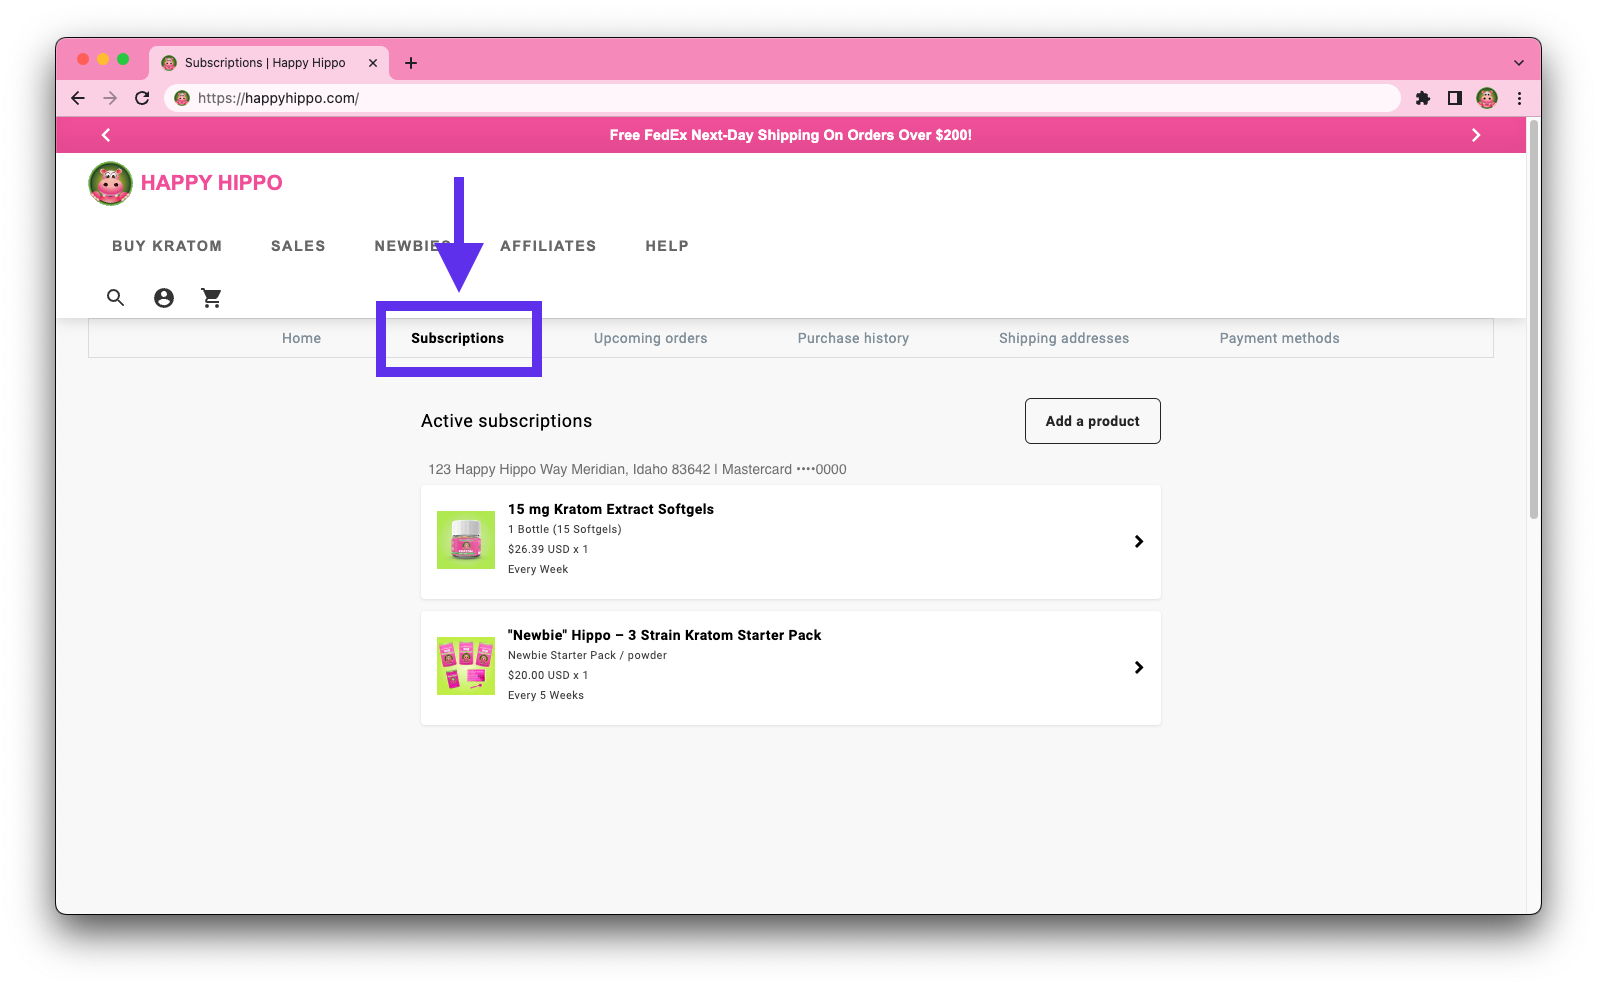Click the Softgels bottle thumbnail
The image size is (1597, 988).
pyautogui.click(x=466, y=540)
